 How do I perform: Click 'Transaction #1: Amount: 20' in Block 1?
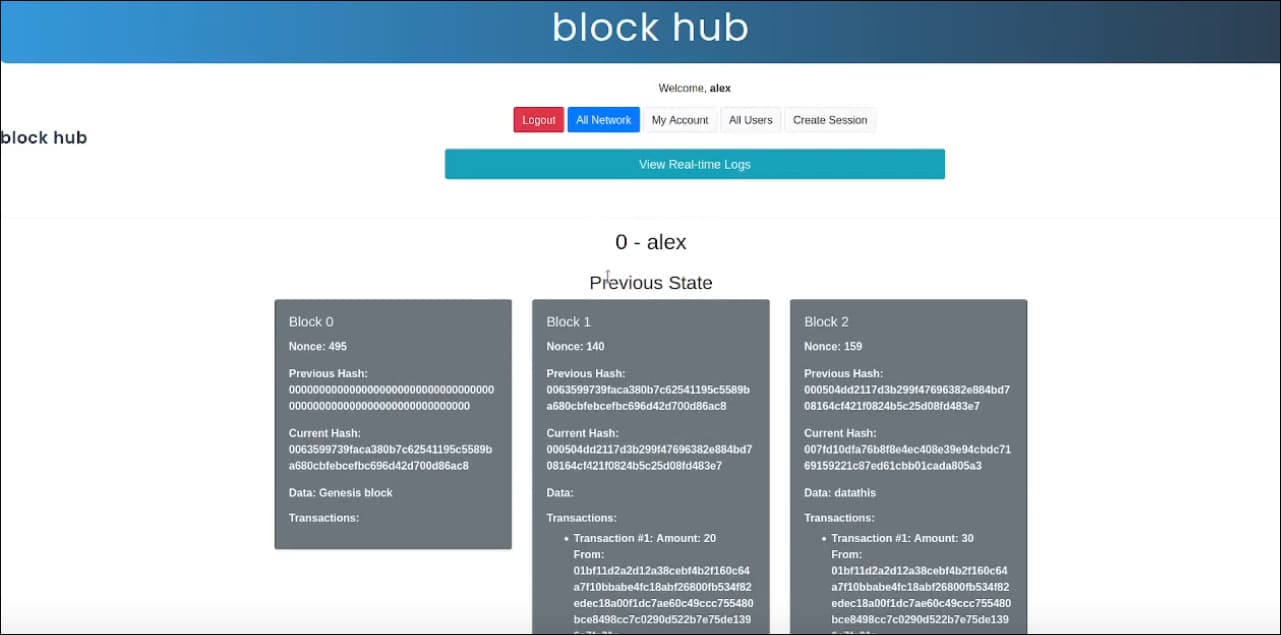coord(645,538)
